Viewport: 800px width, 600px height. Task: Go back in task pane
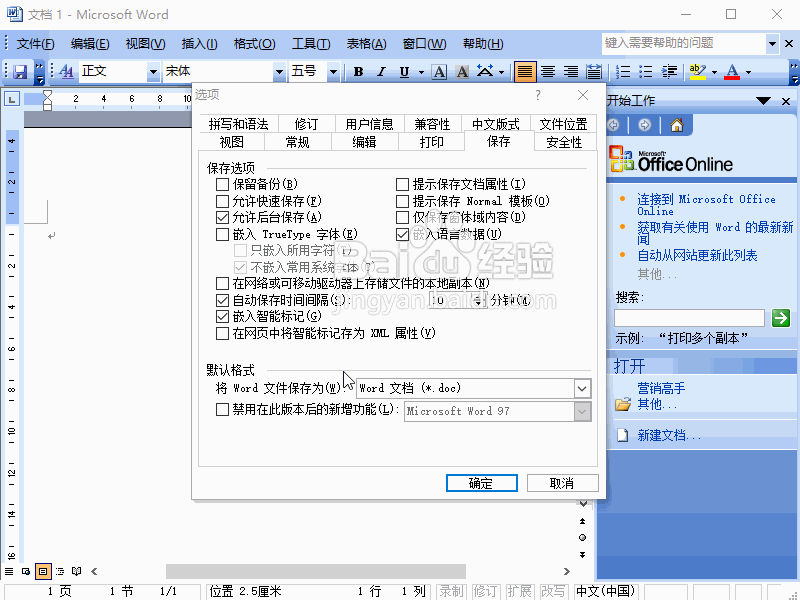coord(614,125)
